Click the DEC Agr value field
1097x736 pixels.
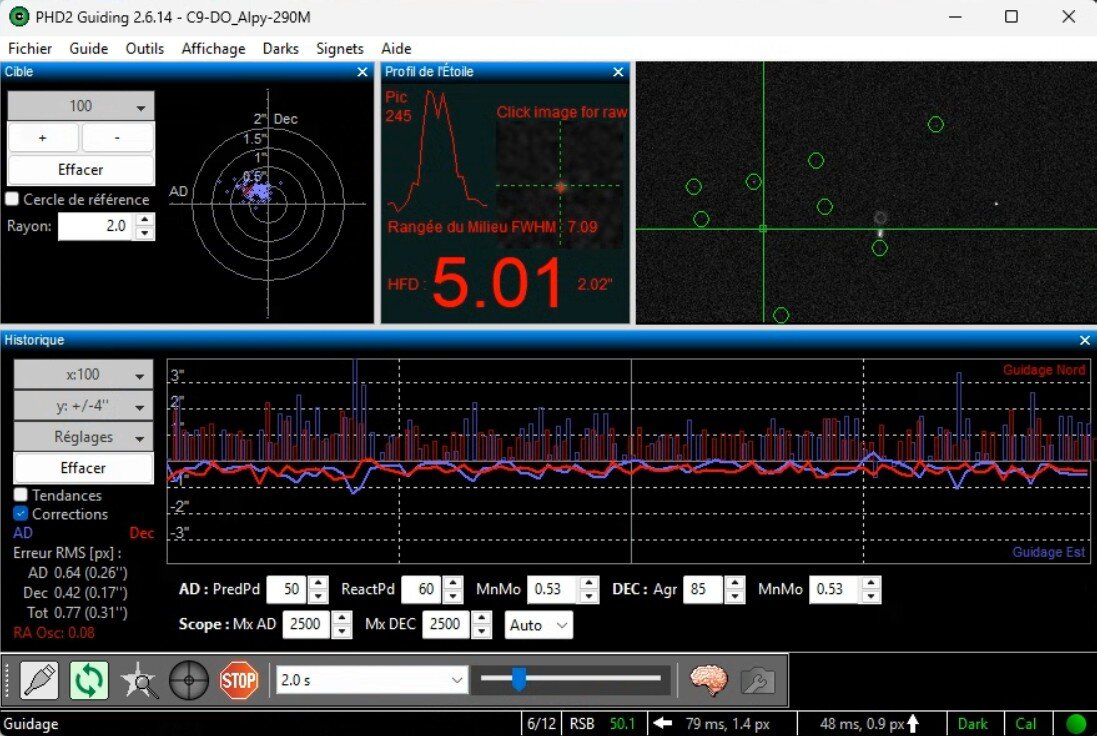[705, 589]
